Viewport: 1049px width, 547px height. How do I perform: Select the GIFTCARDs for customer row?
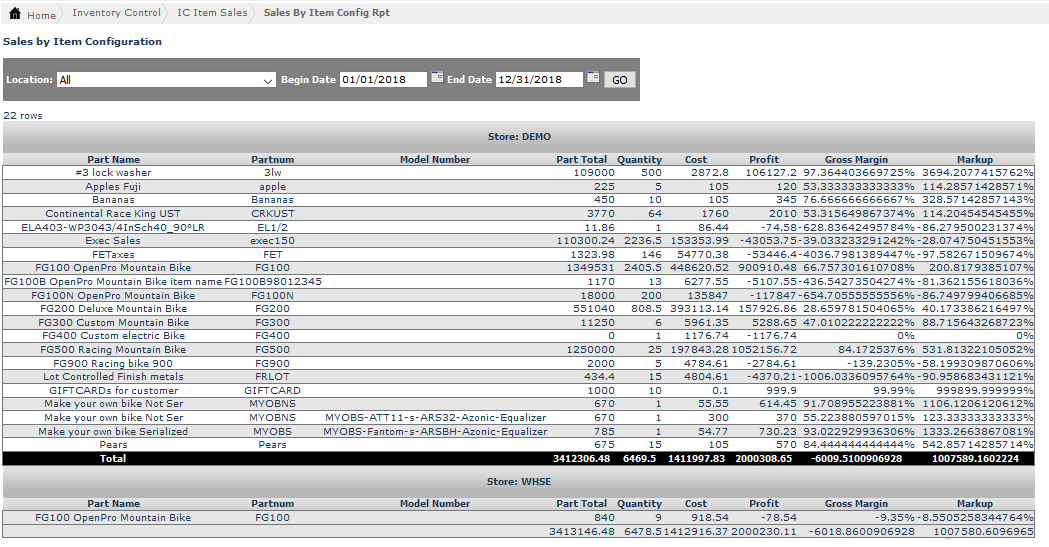(x=113, y=391)
